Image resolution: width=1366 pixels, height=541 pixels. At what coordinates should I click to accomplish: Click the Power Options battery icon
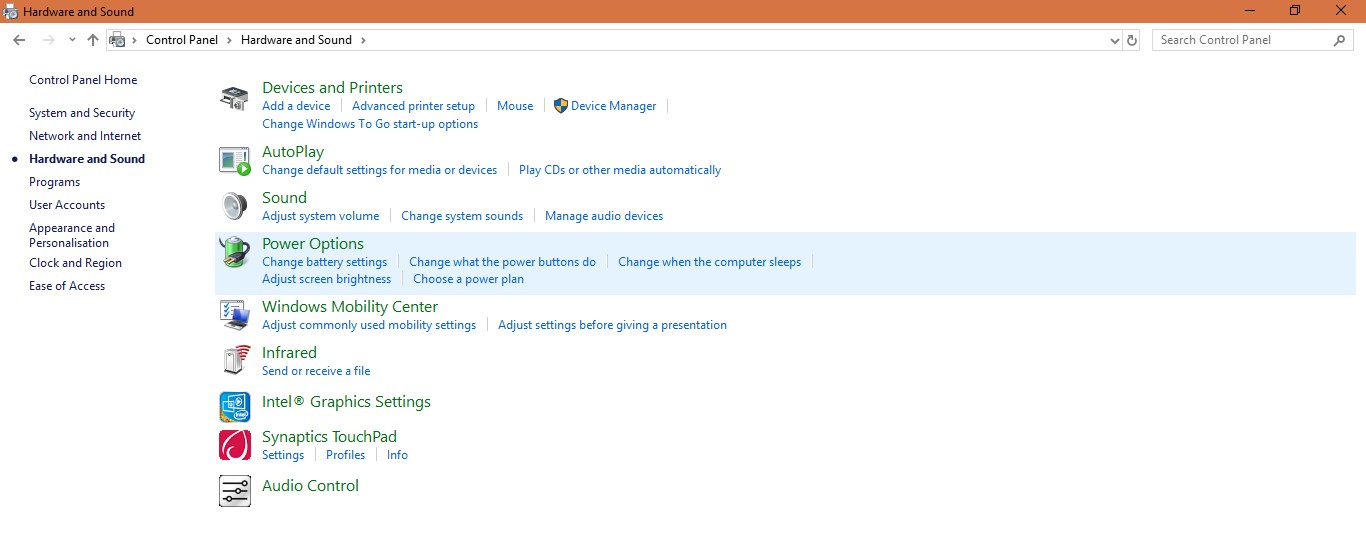click(x=234, y=252)
